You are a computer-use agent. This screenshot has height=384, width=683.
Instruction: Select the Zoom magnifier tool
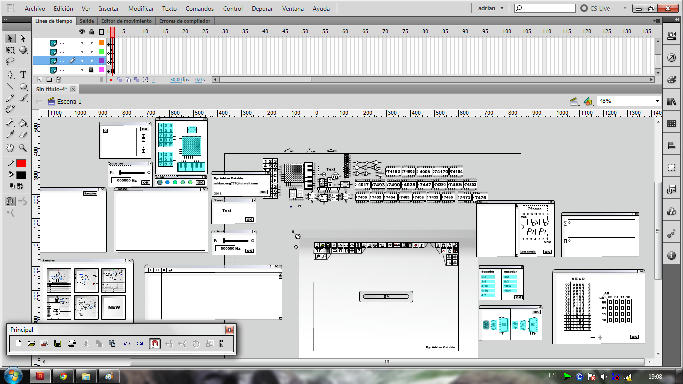(x=24, y=148)
